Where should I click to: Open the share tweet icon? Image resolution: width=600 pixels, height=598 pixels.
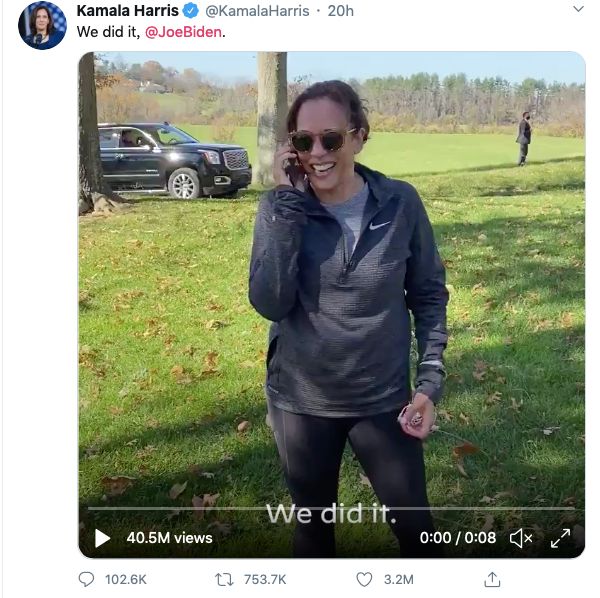(492, 579)
